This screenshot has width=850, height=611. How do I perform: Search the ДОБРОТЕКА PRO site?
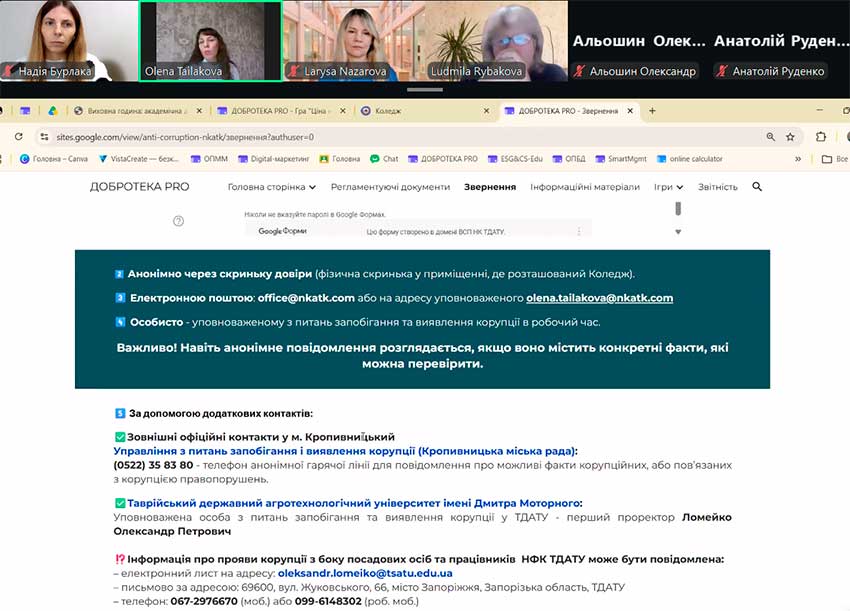[x=757, y=186]
